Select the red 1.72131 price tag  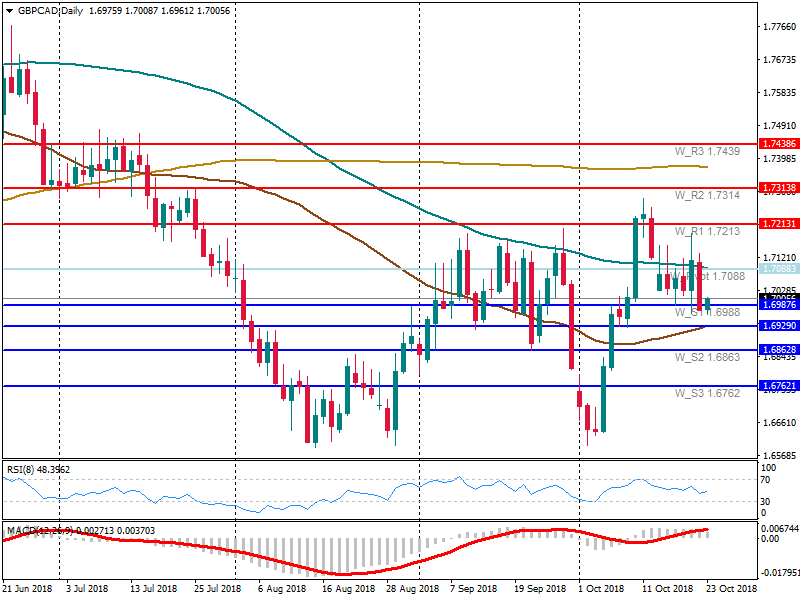[x=778, y=224]
